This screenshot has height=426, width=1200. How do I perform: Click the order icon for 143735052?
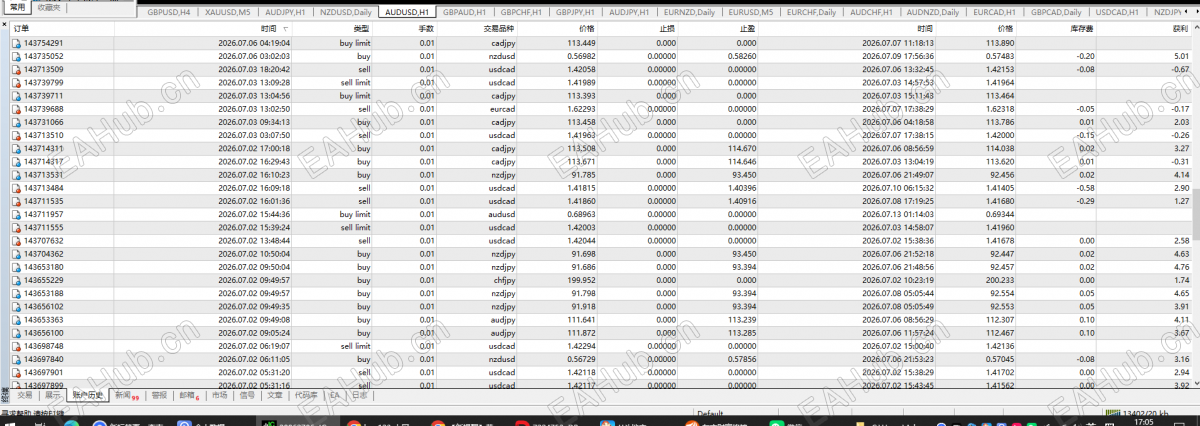click(x=16, y=57)
